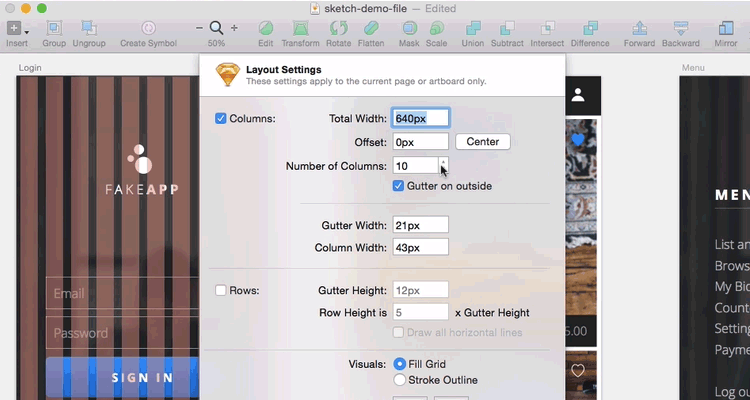Select Stroke Outline radio button

point(400,380)
